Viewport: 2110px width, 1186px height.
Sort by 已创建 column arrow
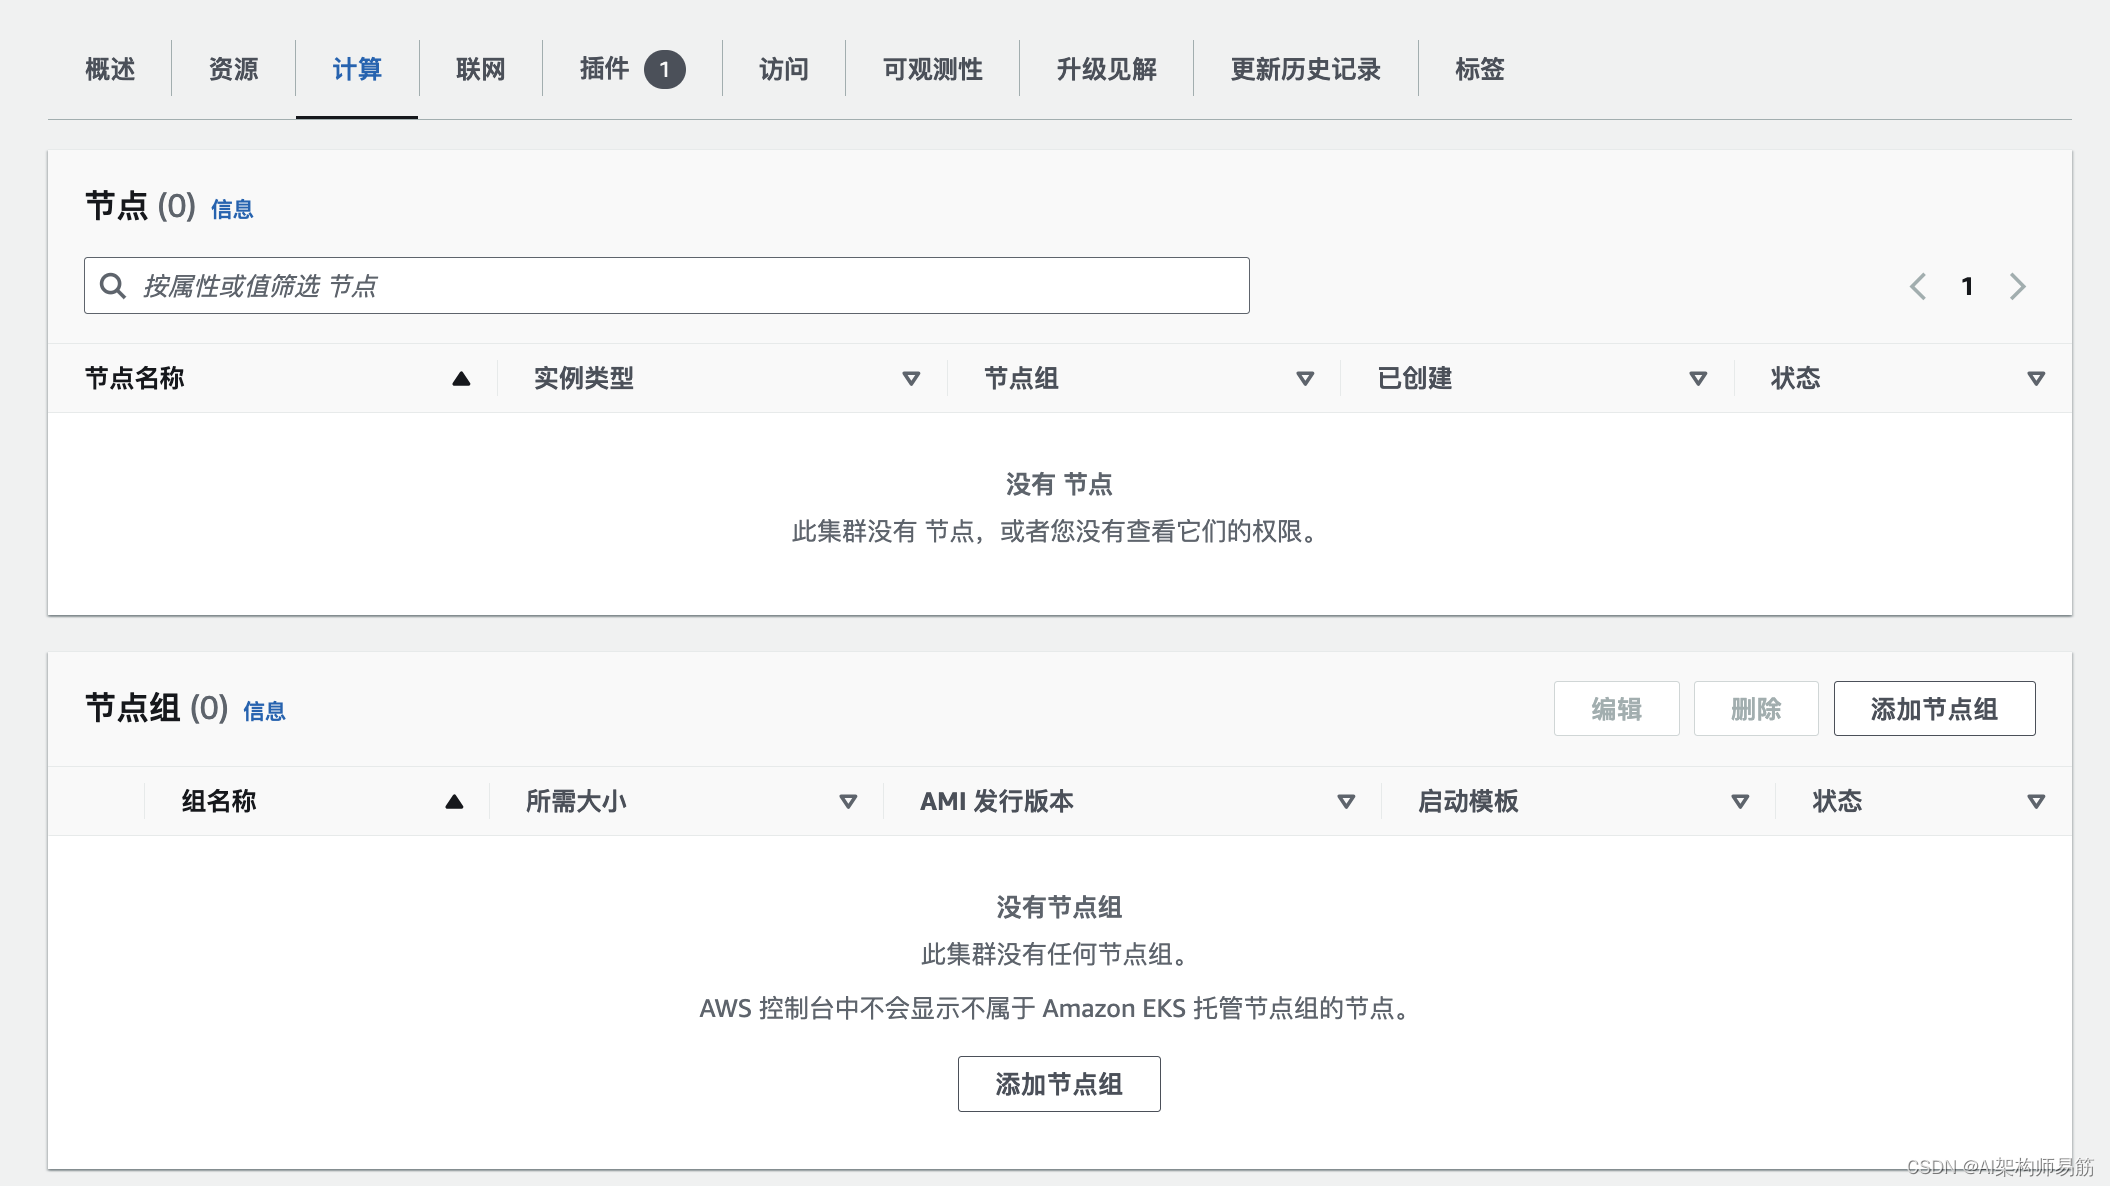pyautogui.click(x=1698, y=378)
